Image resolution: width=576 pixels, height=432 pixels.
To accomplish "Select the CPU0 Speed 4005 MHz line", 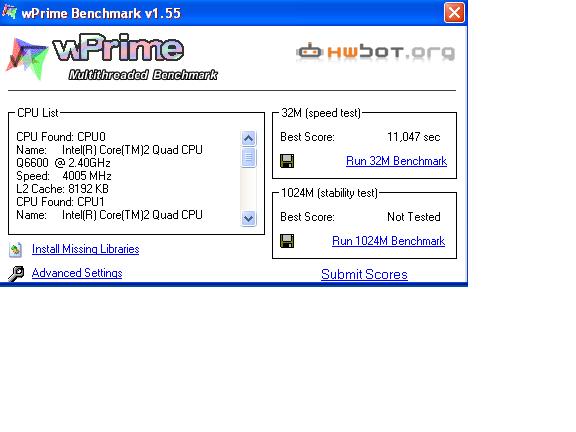I will 64,176.
